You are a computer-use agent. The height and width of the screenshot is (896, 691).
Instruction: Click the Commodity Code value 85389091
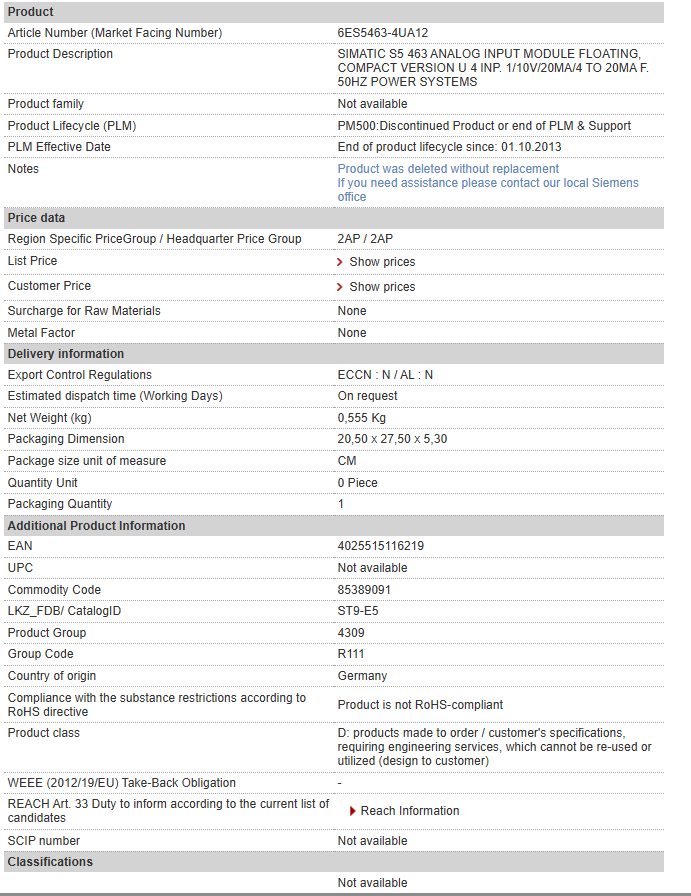pos(364,590)
